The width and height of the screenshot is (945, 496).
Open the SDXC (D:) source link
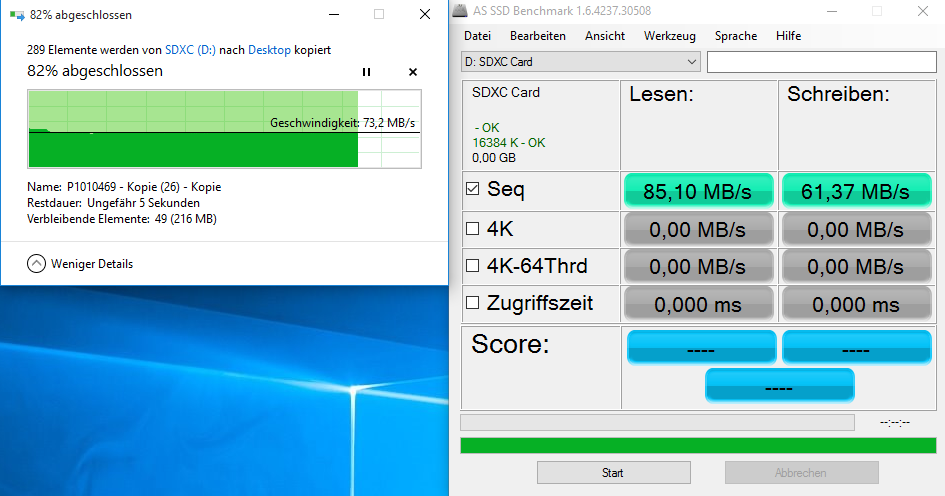coord(190,50)
